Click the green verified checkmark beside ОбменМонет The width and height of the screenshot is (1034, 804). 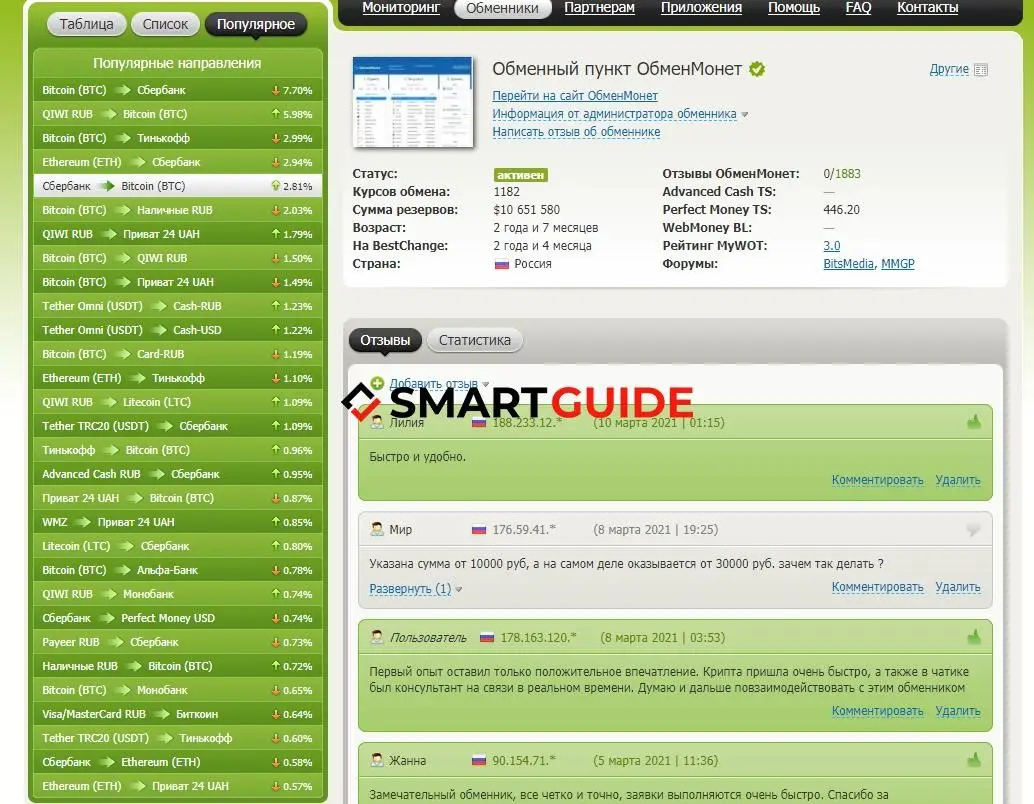coord(758,69)
